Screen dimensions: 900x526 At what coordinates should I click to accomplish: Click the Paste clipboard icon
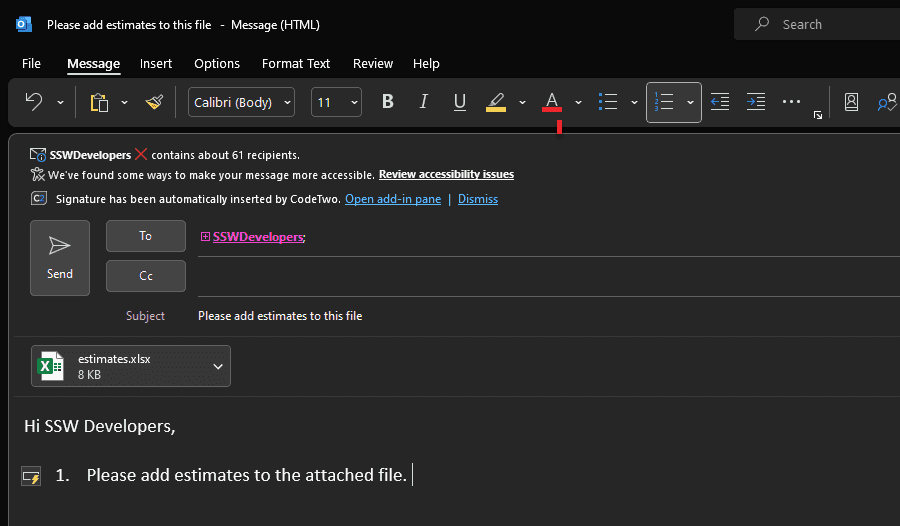pos(99,102)
